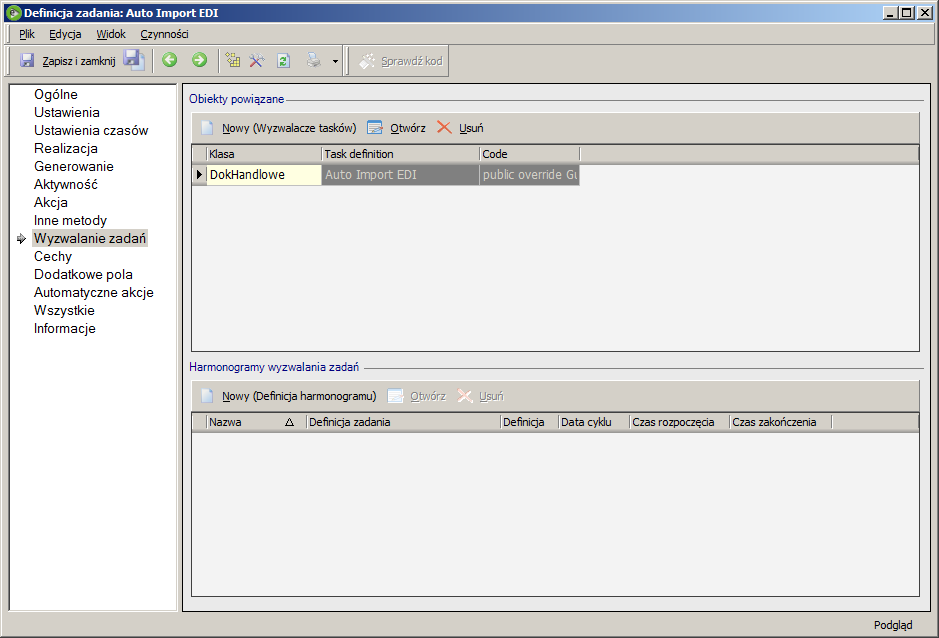Viewport: 939px width, 638px height.
Task: Go back with green left arrow
Action: click(x=169, y=60)
